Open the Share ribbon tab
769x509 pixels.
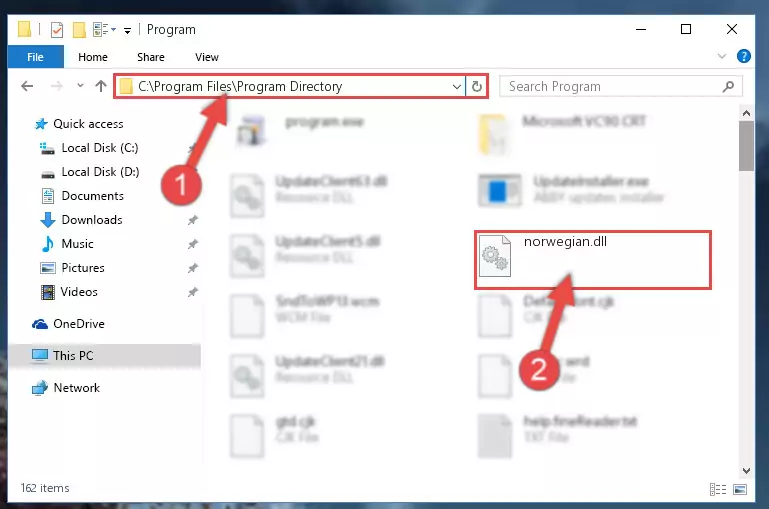[x=151, y=57]
